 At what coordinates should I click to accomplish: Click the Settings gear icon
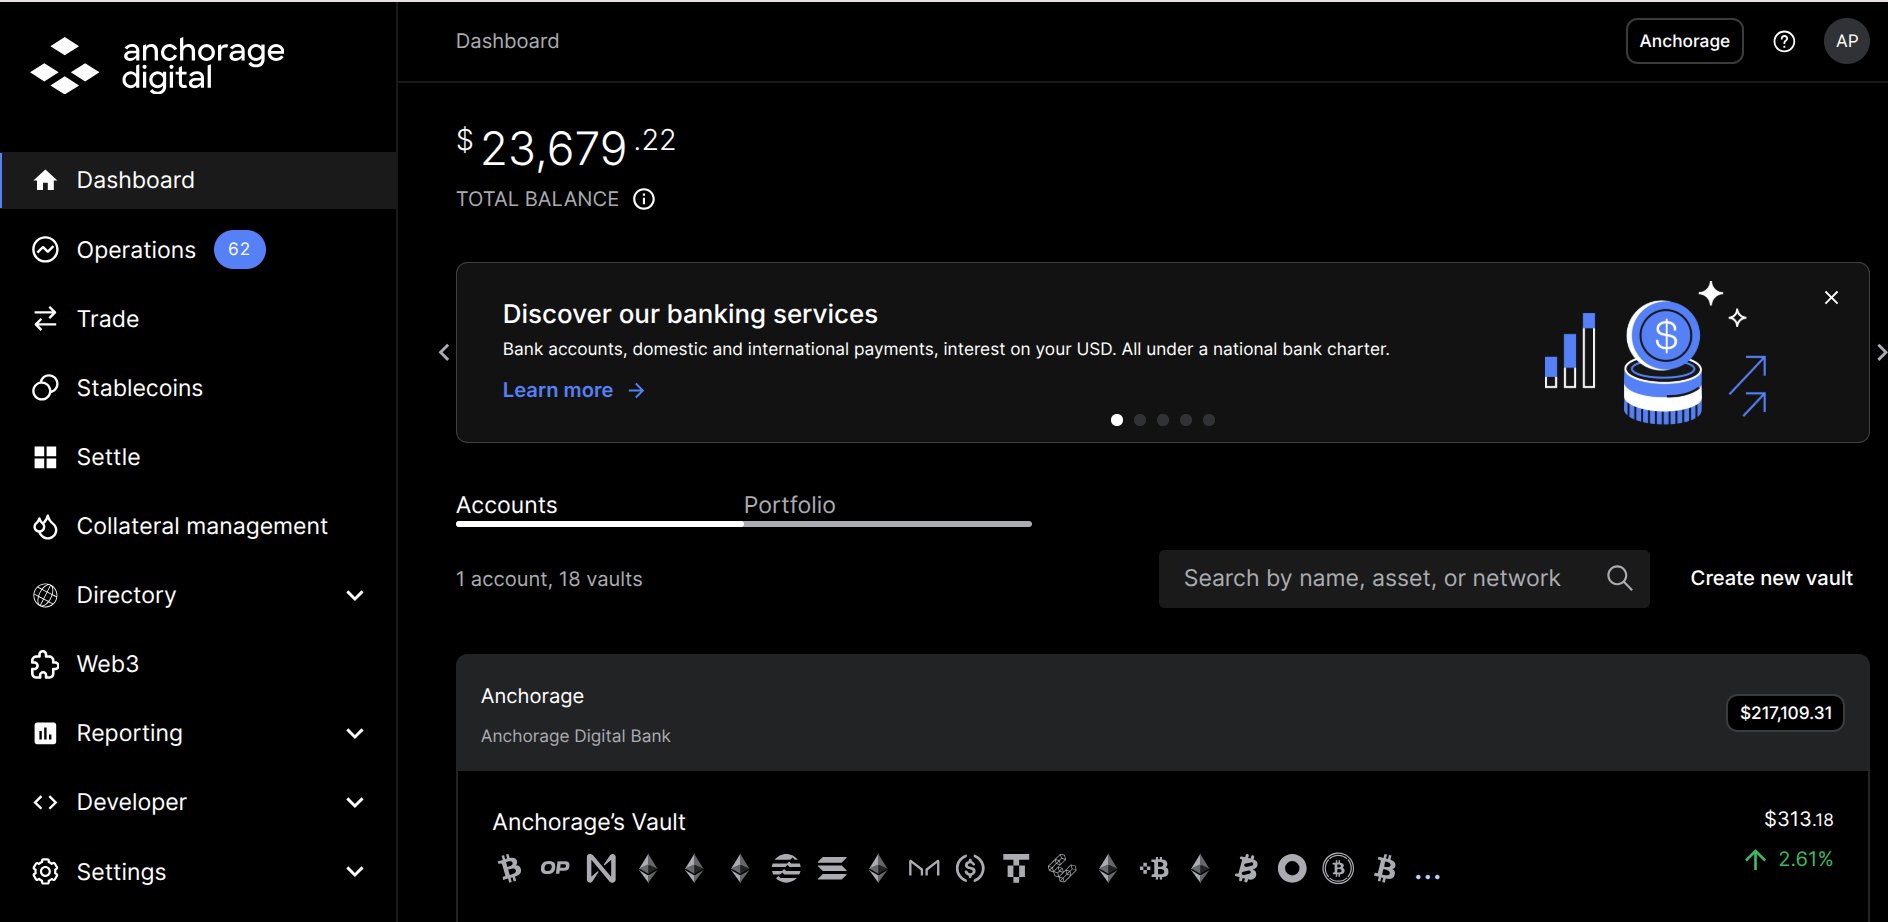45,872
